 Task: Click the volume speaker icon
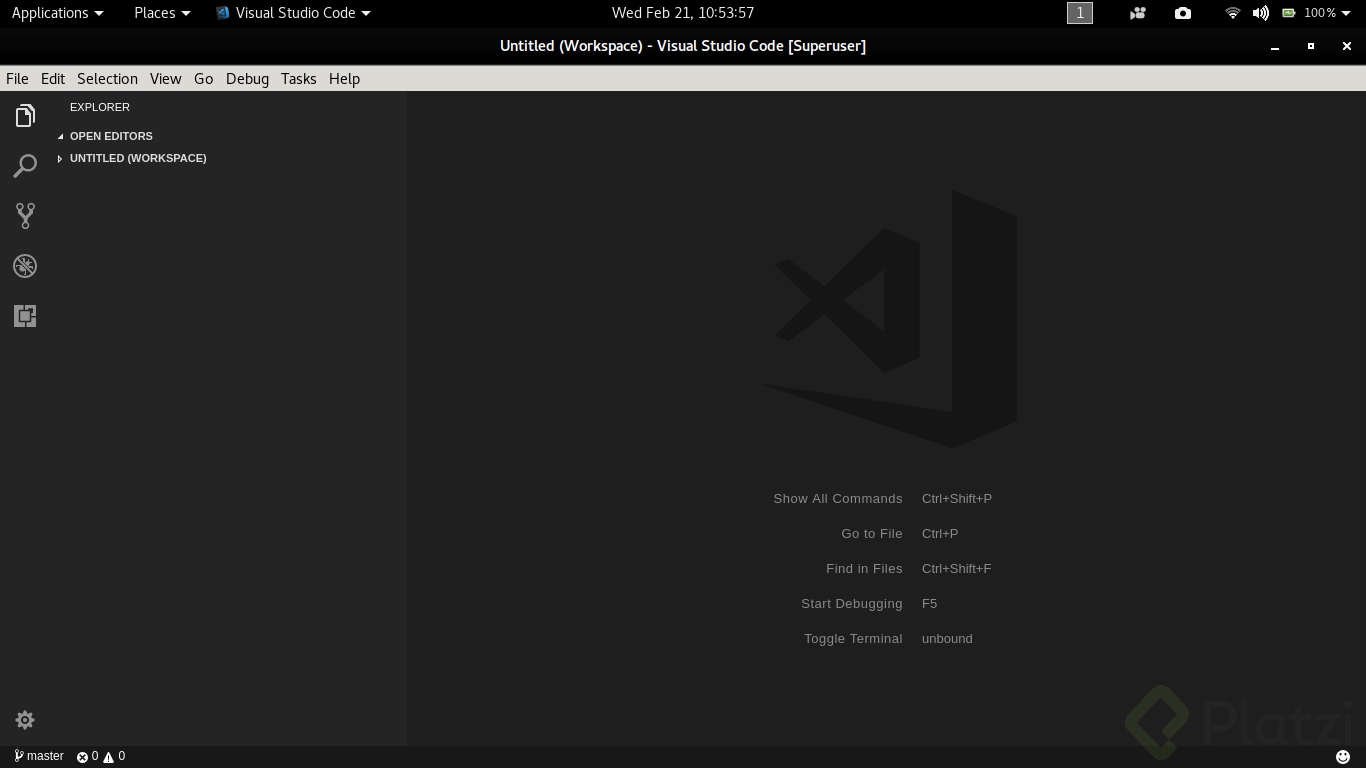[1261, 13]
